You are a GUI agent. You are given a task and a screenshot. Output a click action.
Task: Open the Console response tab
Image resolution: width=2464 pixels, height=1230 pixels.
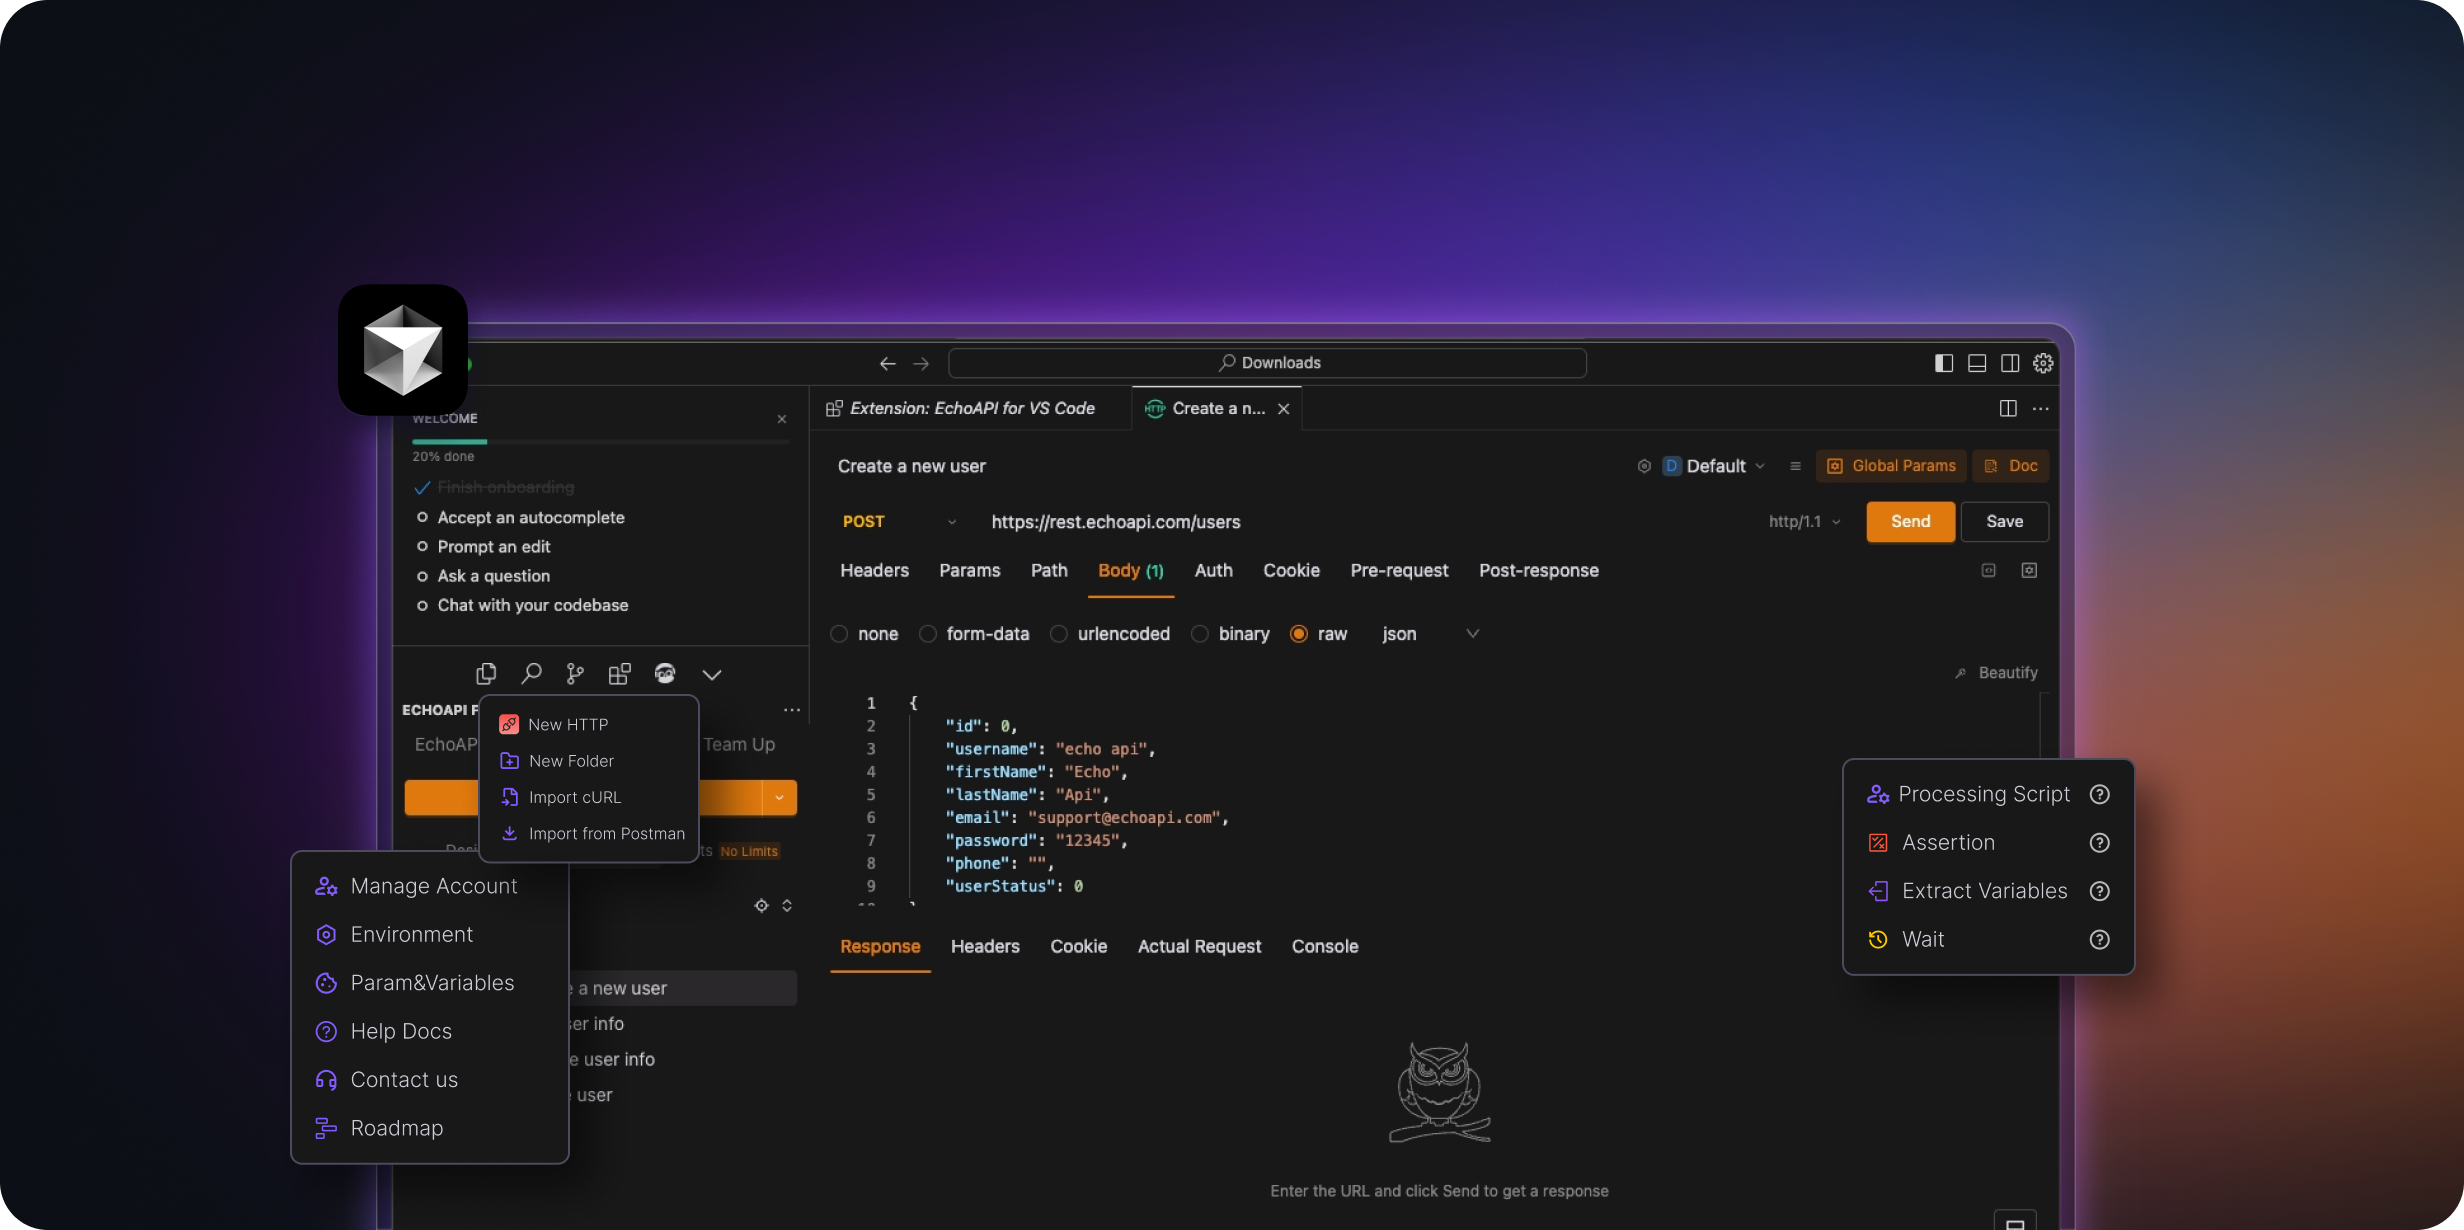coord(1325,947)
